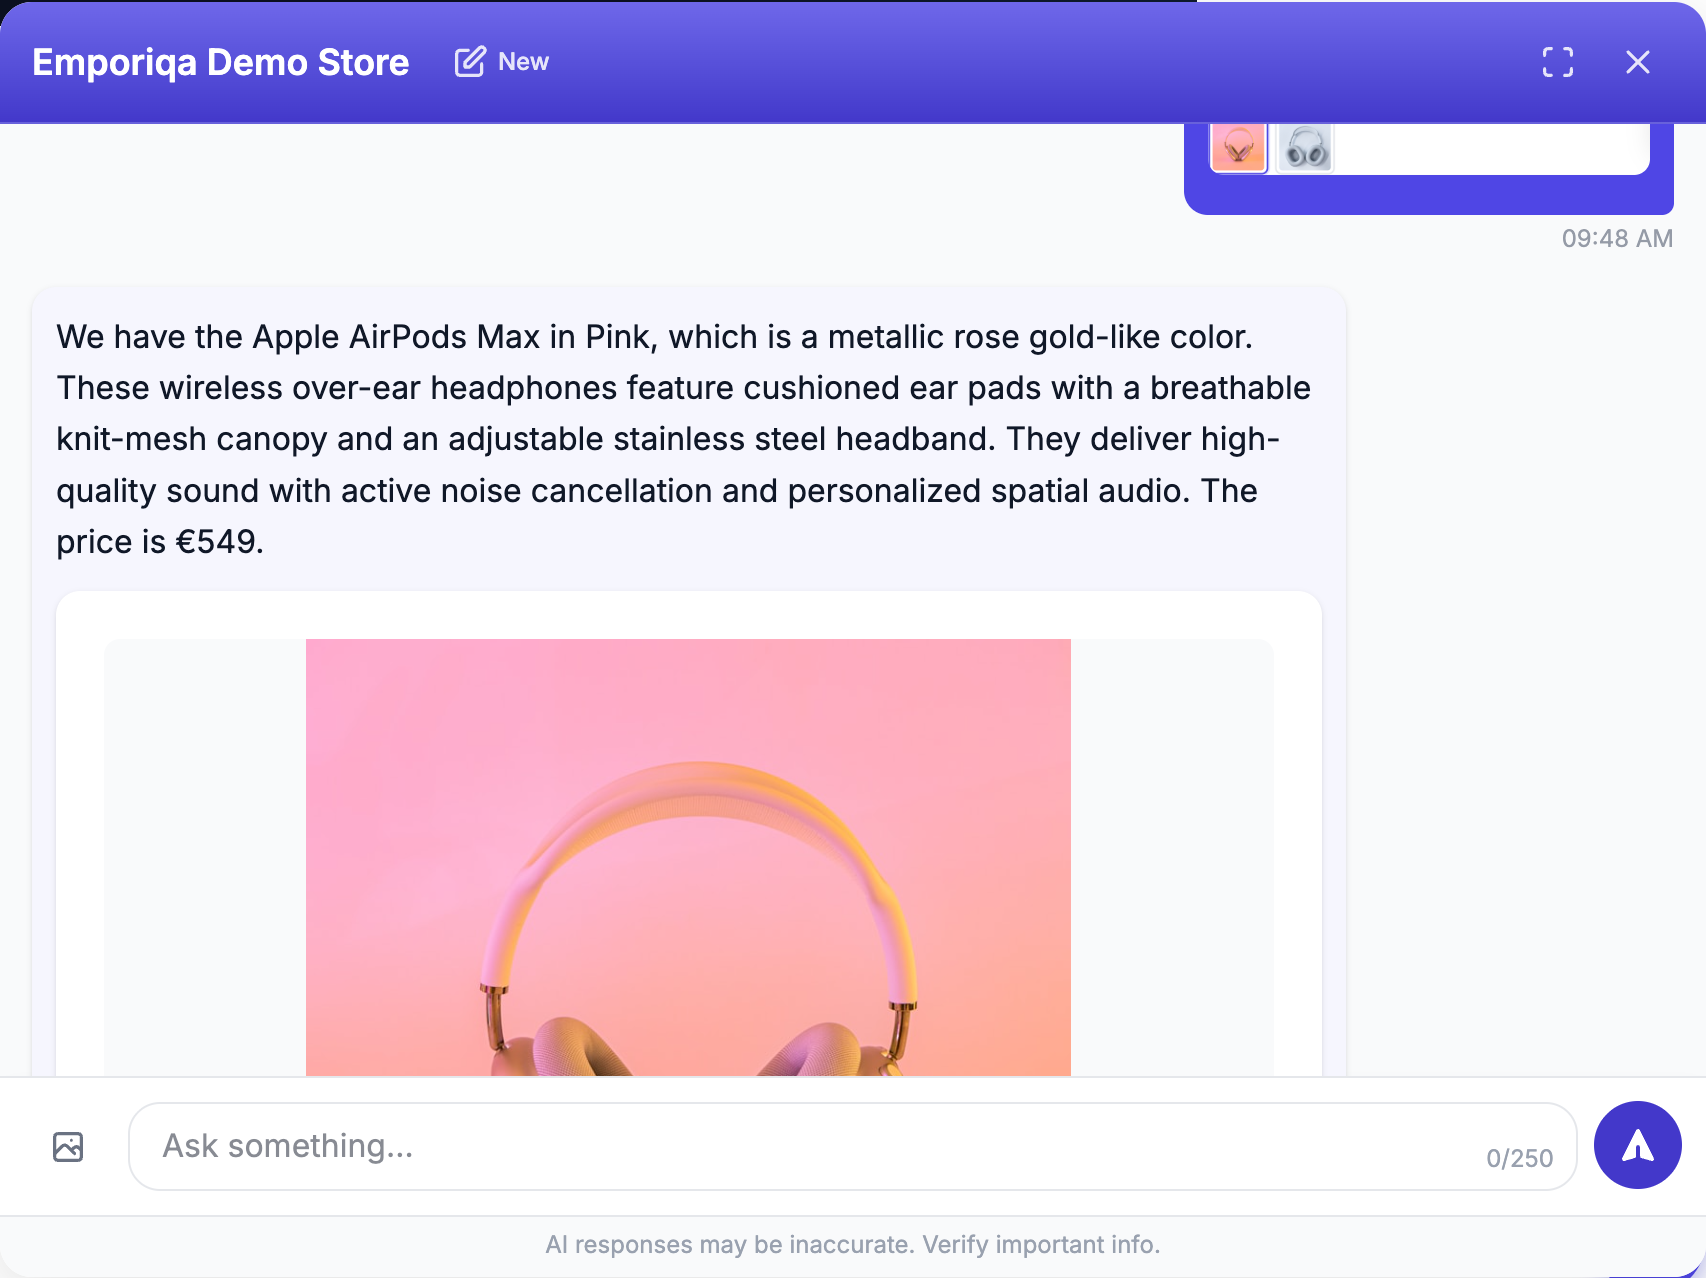The image size is (1706, 1278).
Task: Click the pencil edit icon beside New
Action: pos(470,62)
